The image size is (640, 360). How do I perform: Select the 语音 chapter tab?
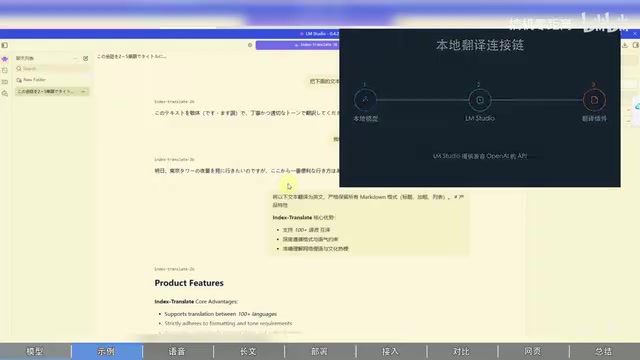coord(178,351)
